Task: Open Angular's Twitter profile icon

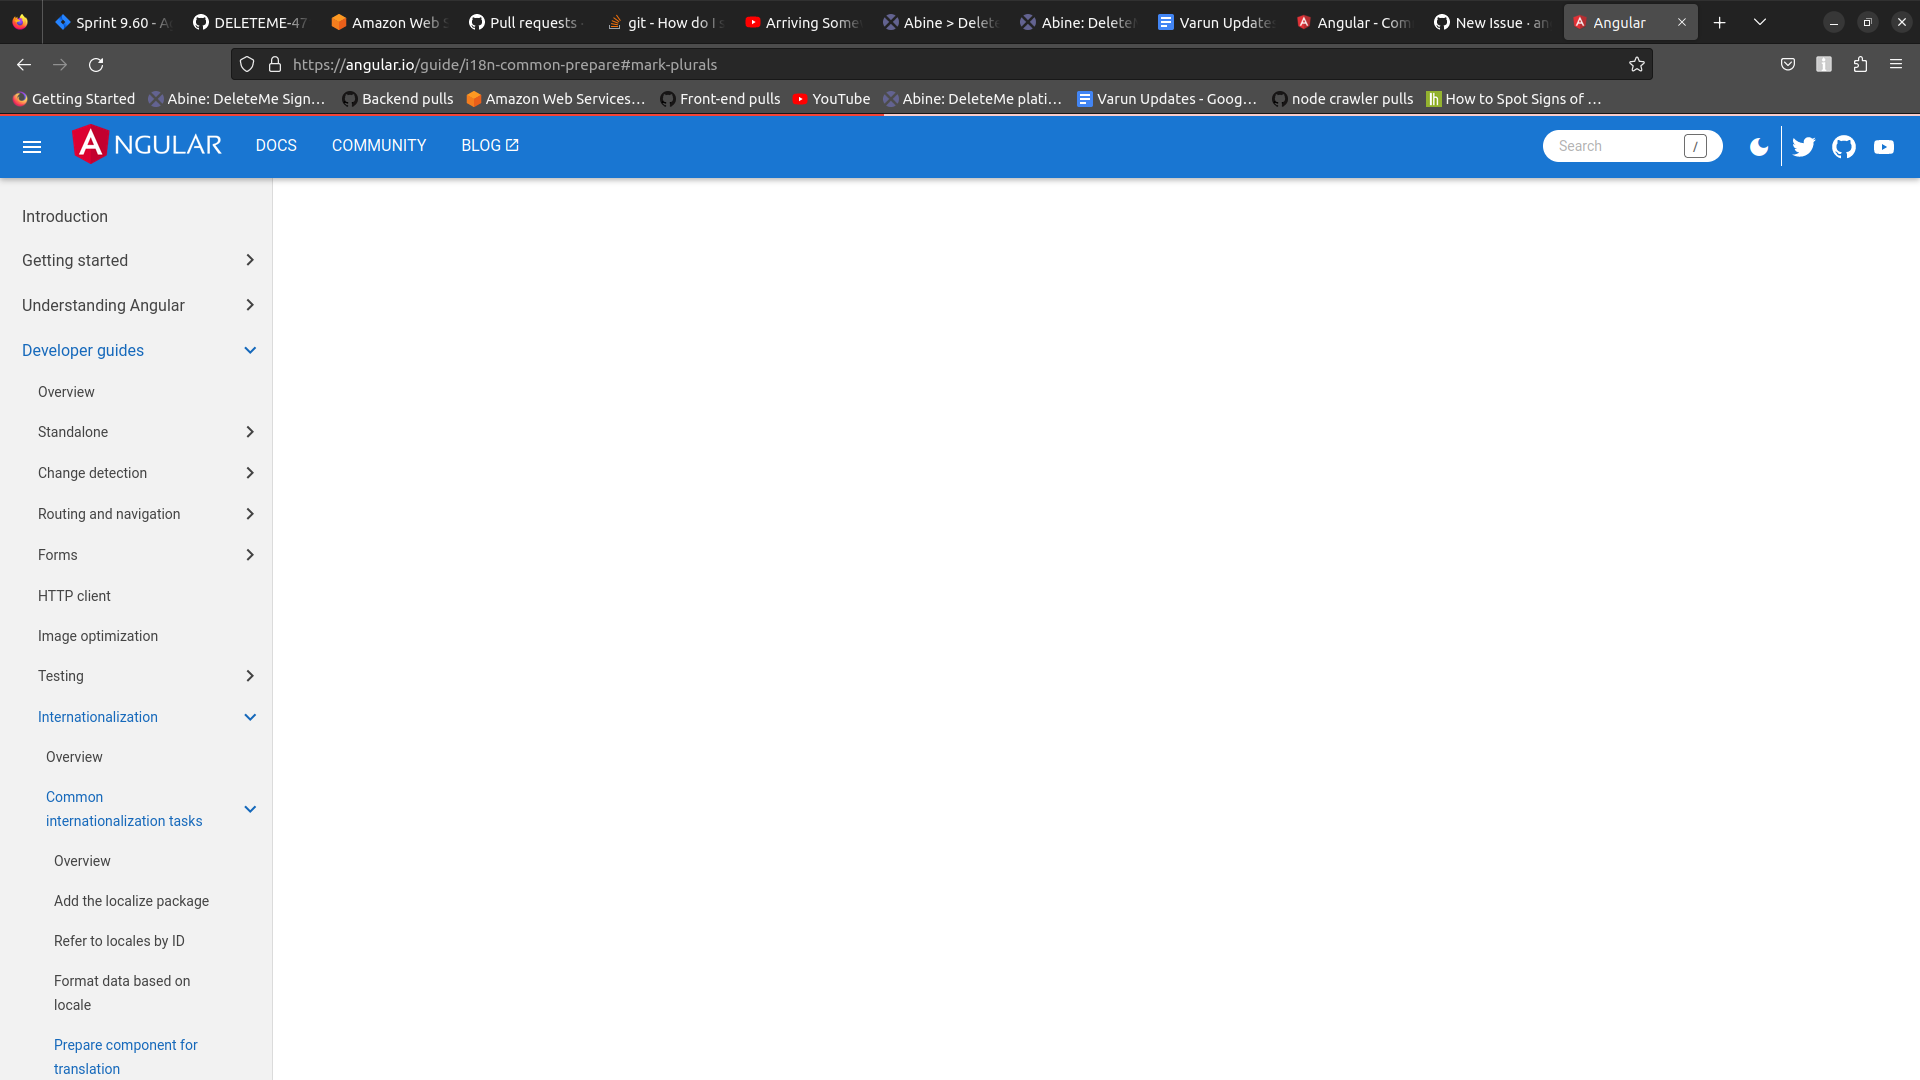Action: (1804, 146)
